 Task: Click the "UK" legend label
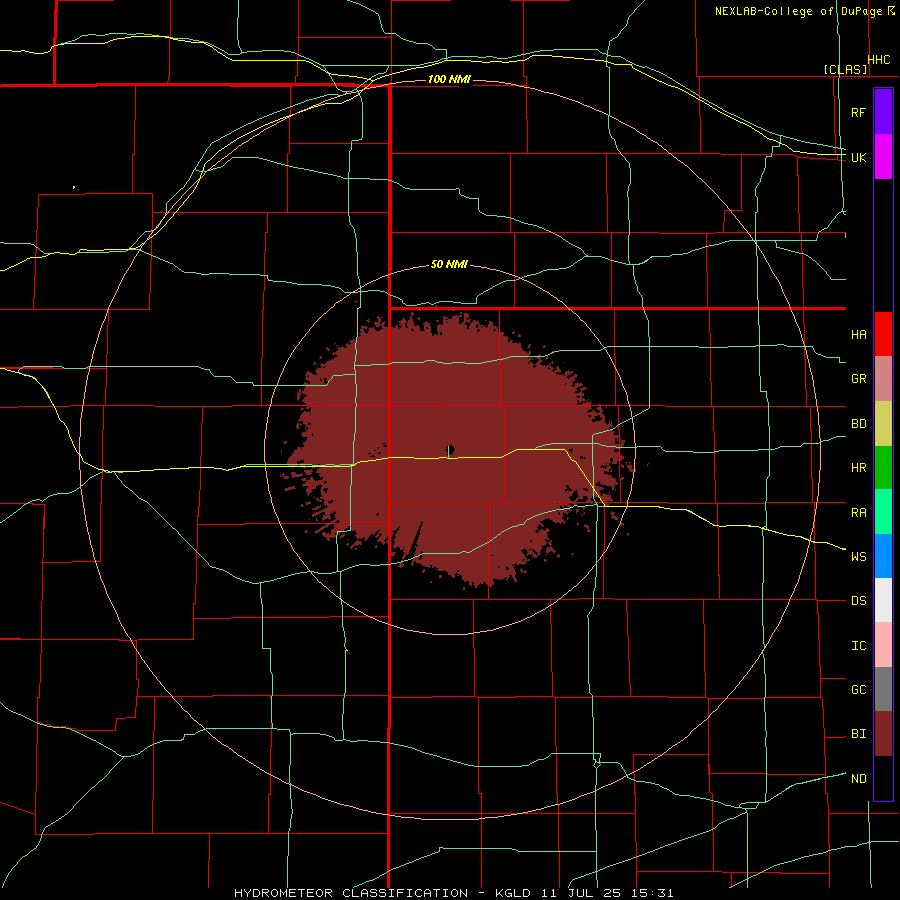click(x=858, y=157)
